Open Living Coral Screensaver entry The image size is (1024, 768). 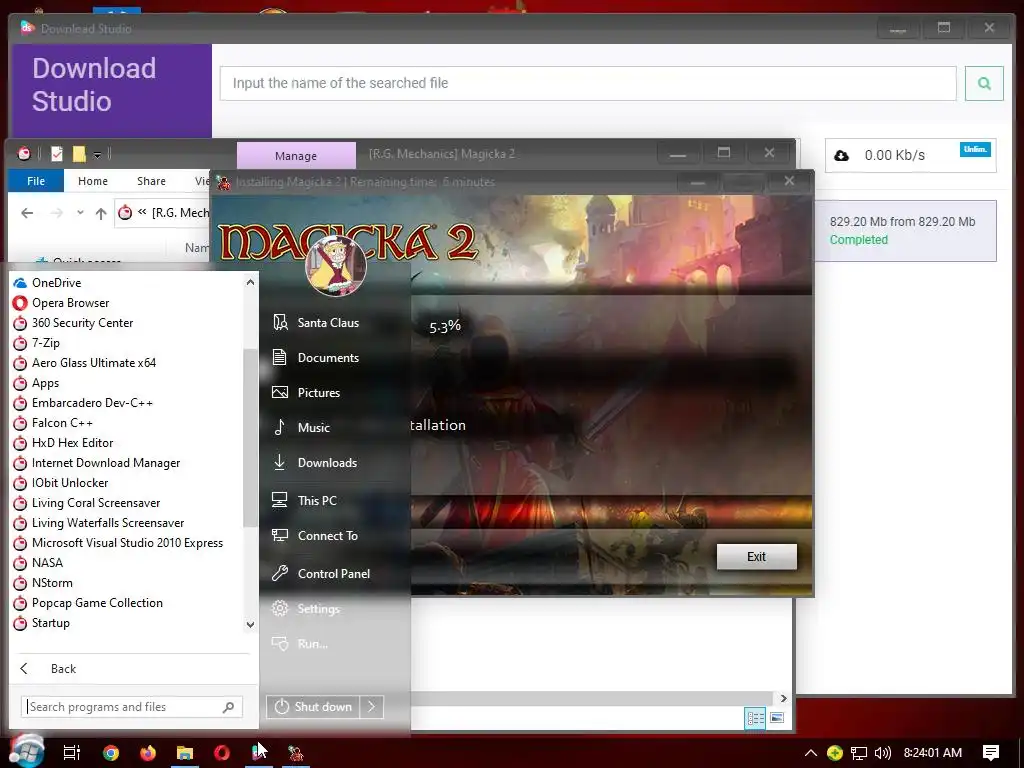86,503
